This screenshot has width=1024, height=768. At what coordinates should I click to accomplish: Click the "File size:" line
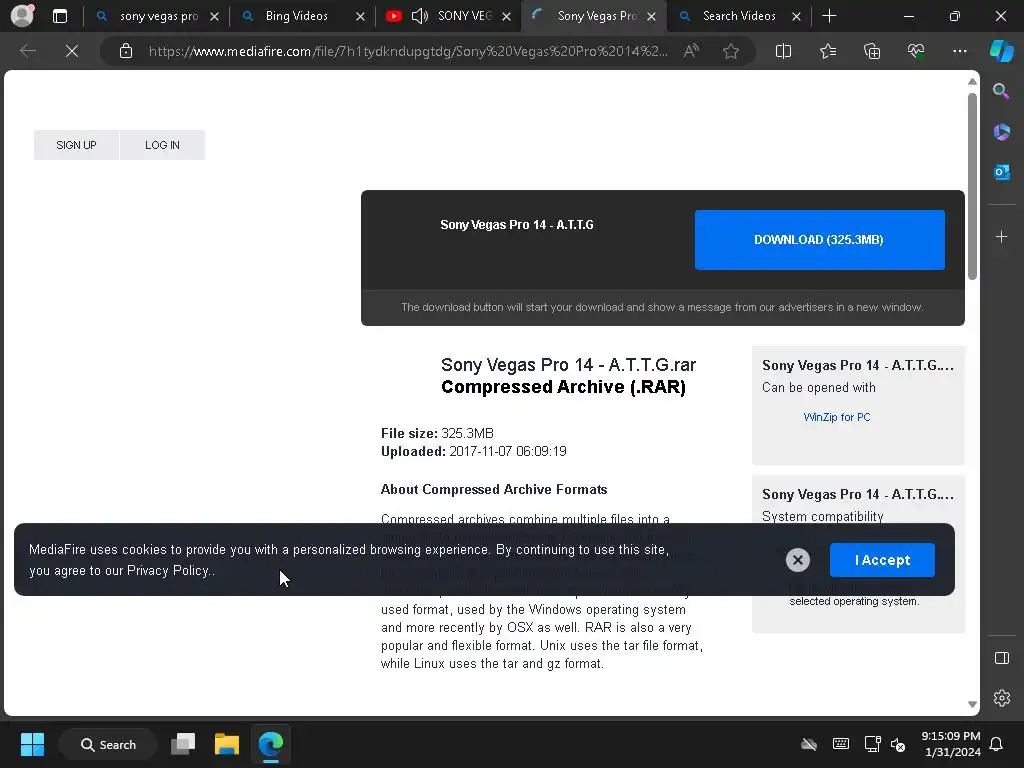[x=437, y=433]
